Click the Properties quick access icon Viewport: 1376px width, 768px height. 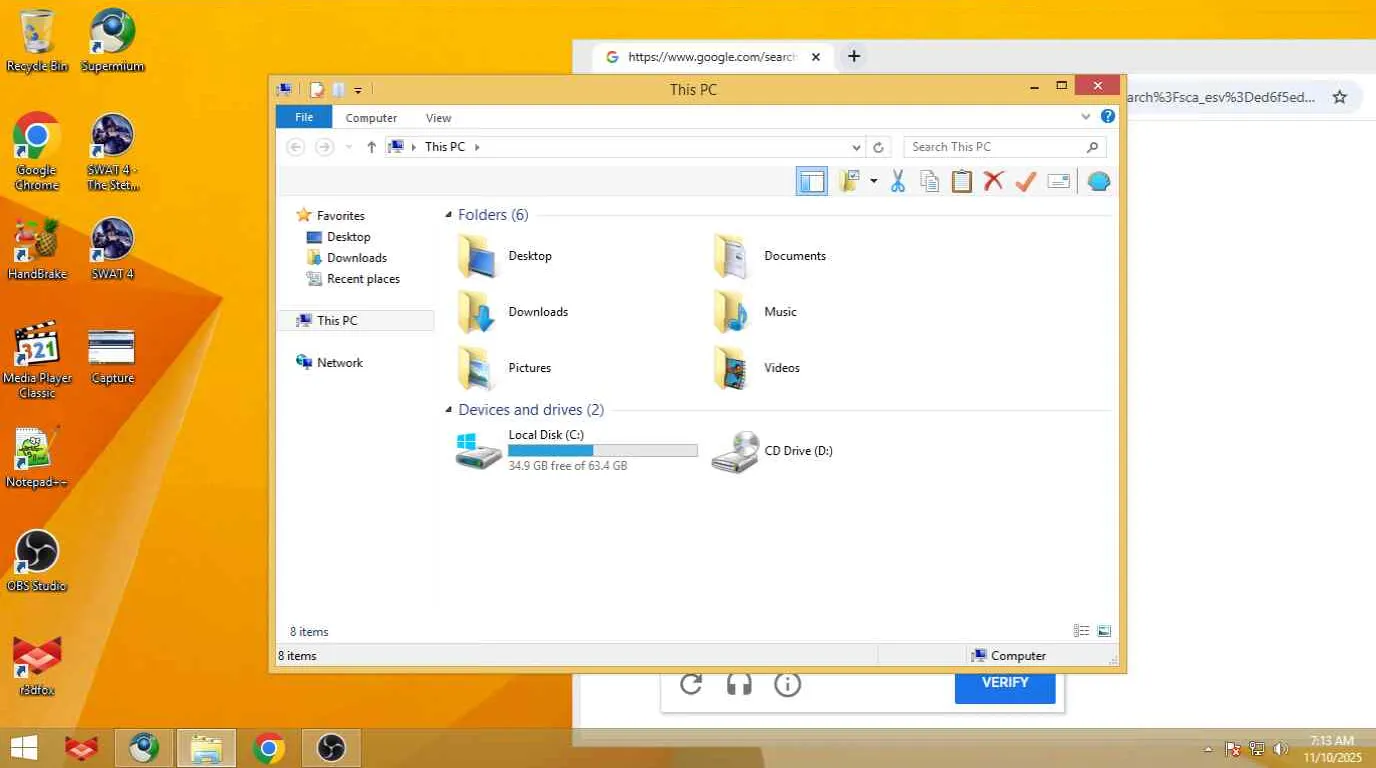(317, 90)
